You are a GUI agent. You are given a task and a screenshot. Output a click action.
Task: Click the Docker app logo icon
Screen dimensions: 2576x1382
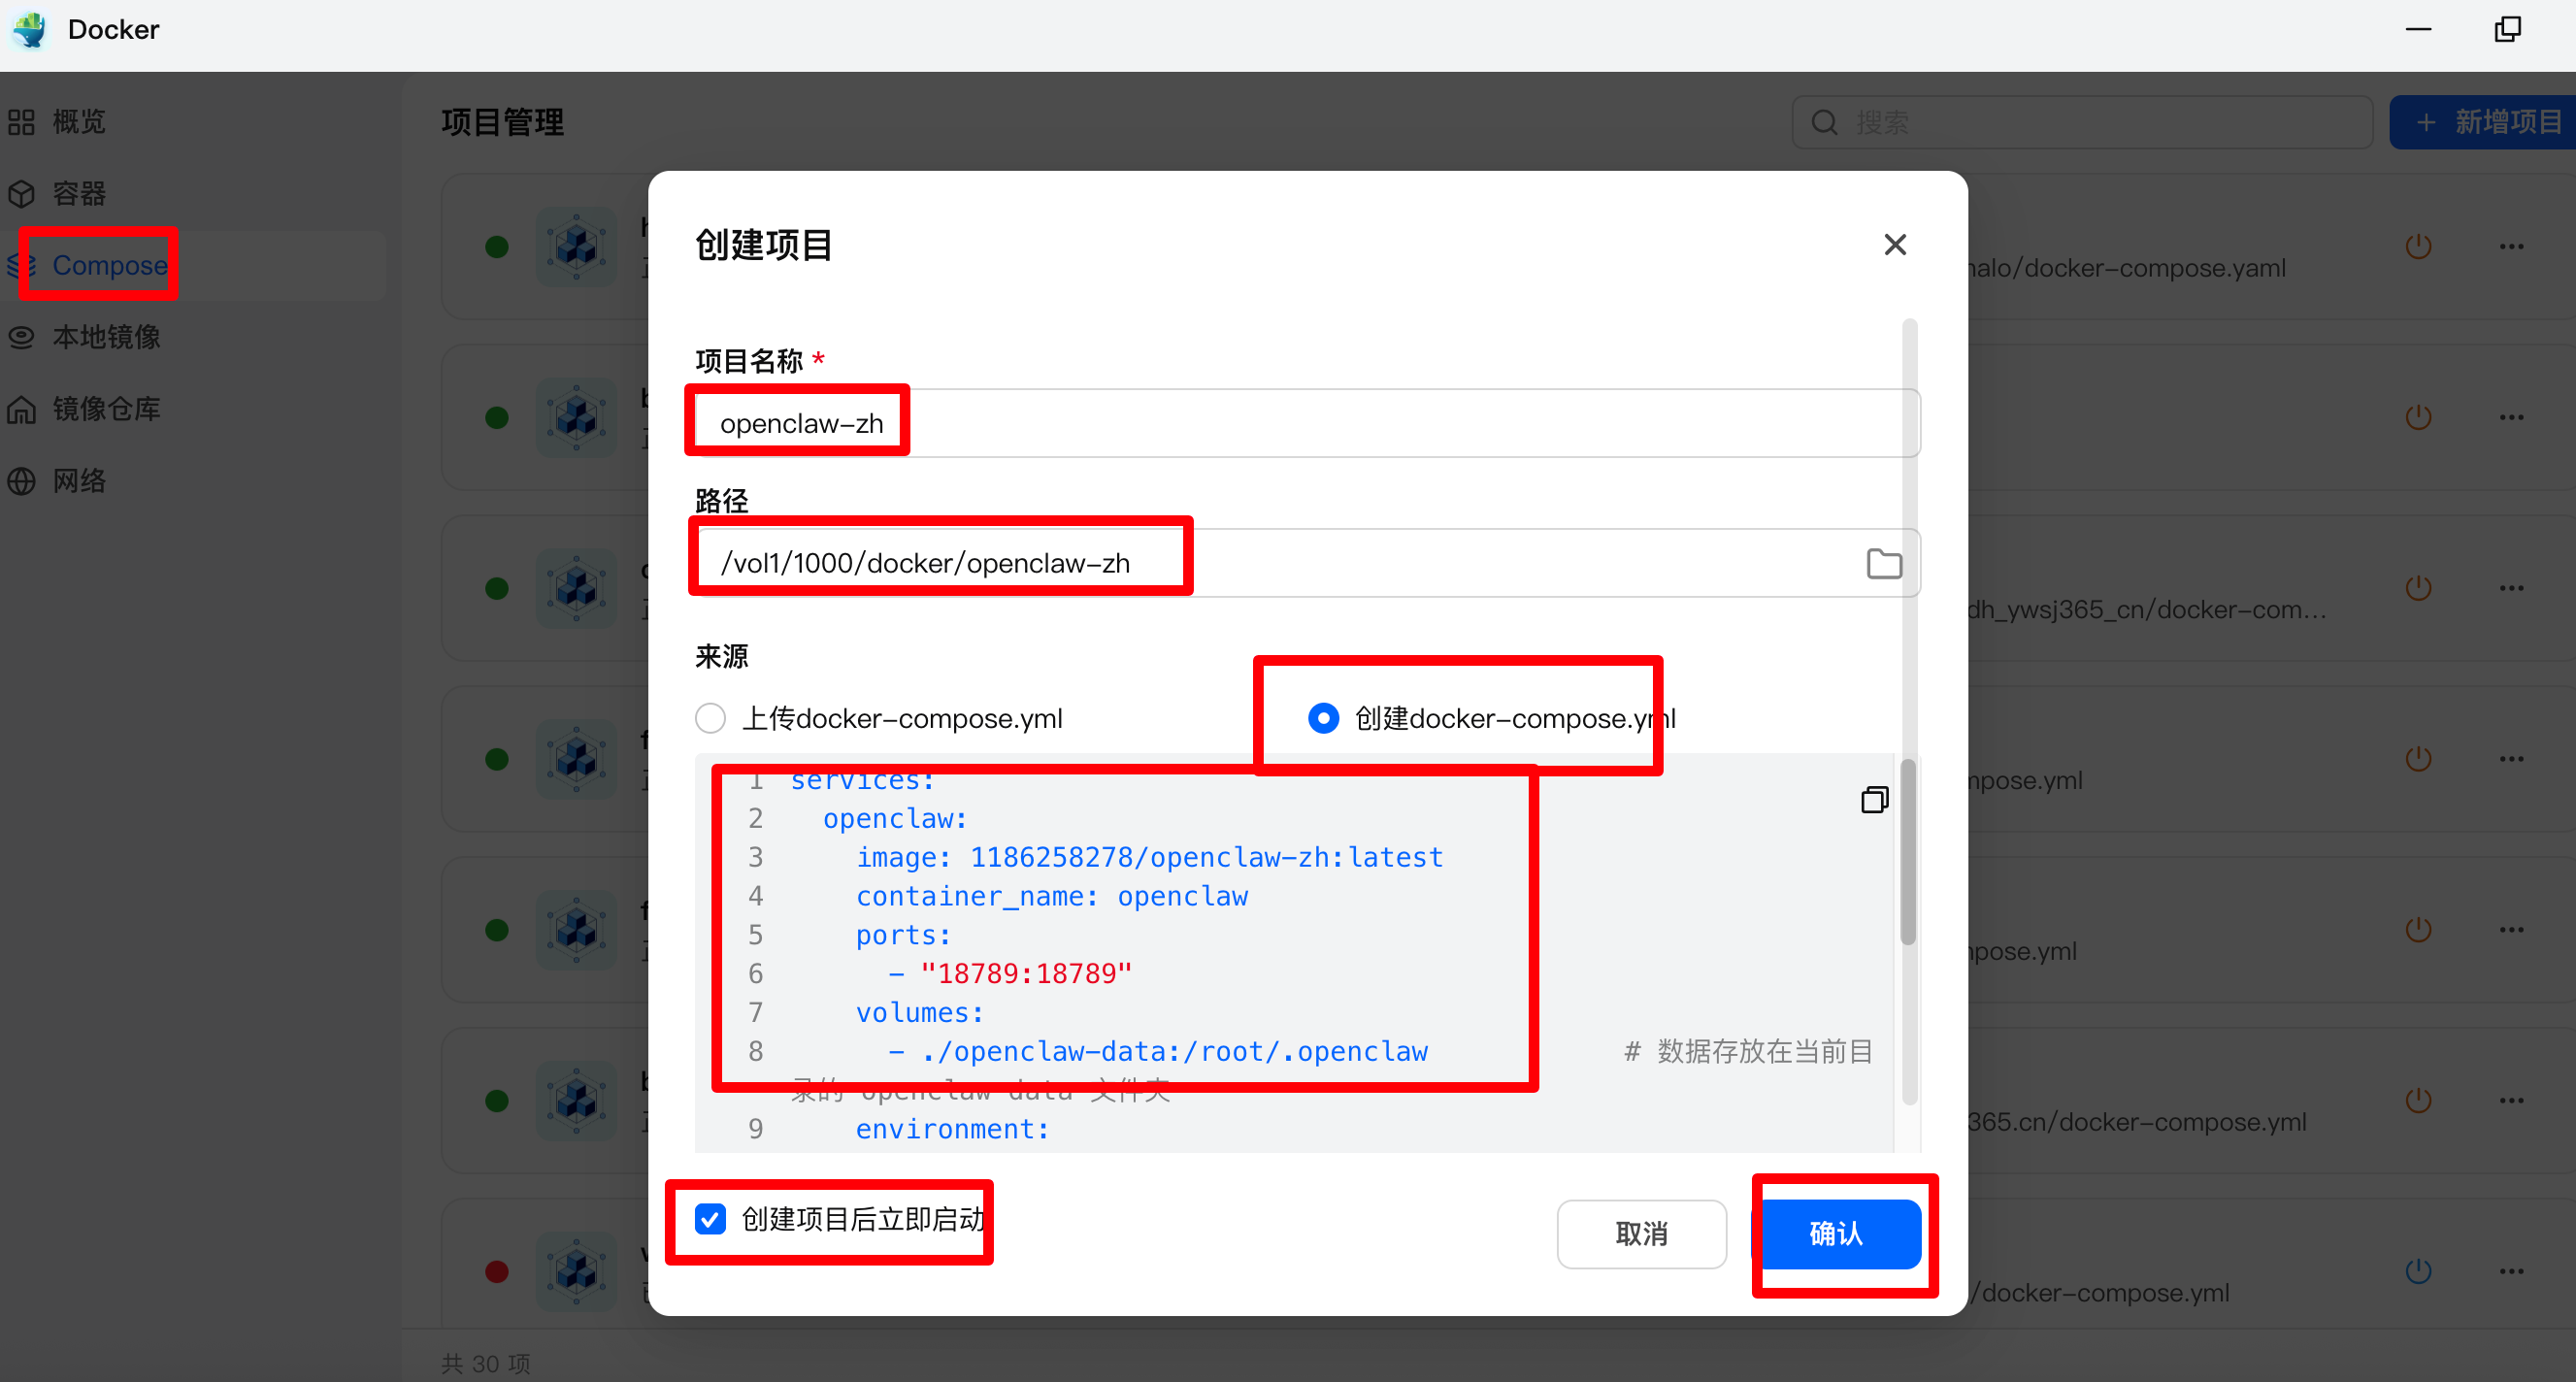pyautogui.click(x=30, y=30)
